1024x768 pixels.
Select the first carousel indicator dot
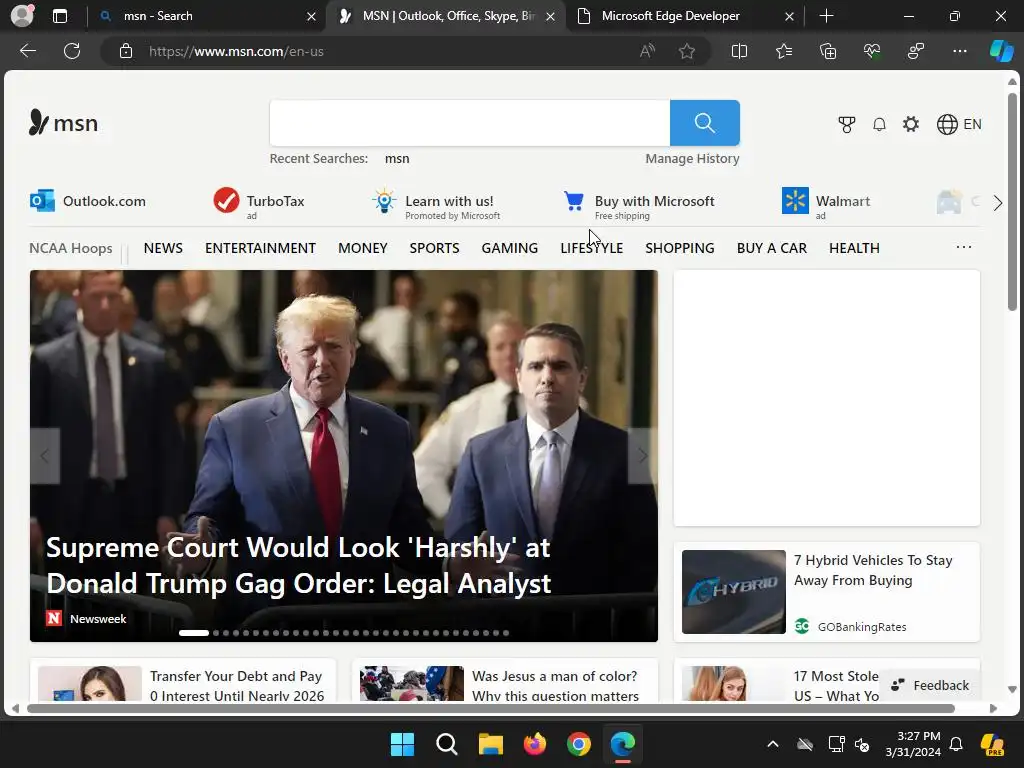pos(194,633)
